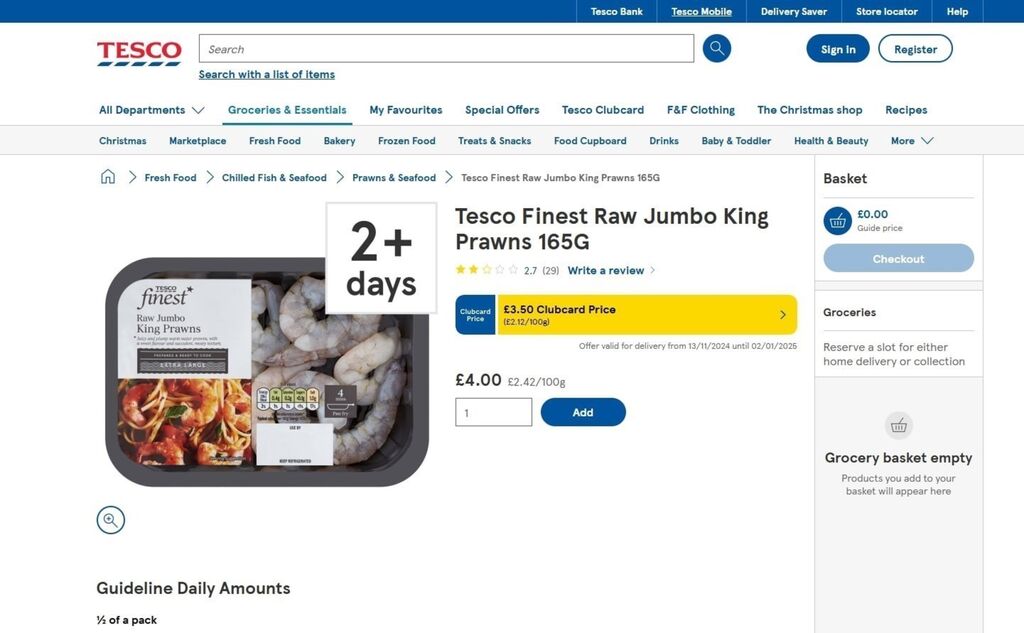Expand the More categories menu
Screen dimensions: 1024x633
pos(911,141)
